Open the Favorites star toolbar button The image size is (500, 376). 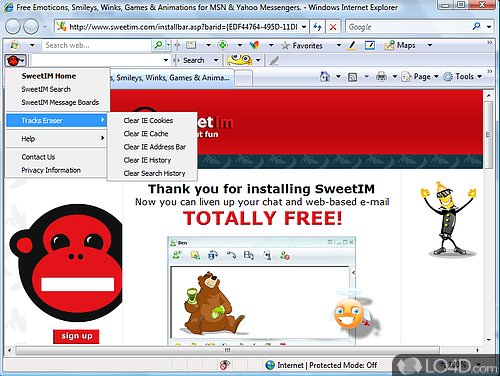[302, 45]
